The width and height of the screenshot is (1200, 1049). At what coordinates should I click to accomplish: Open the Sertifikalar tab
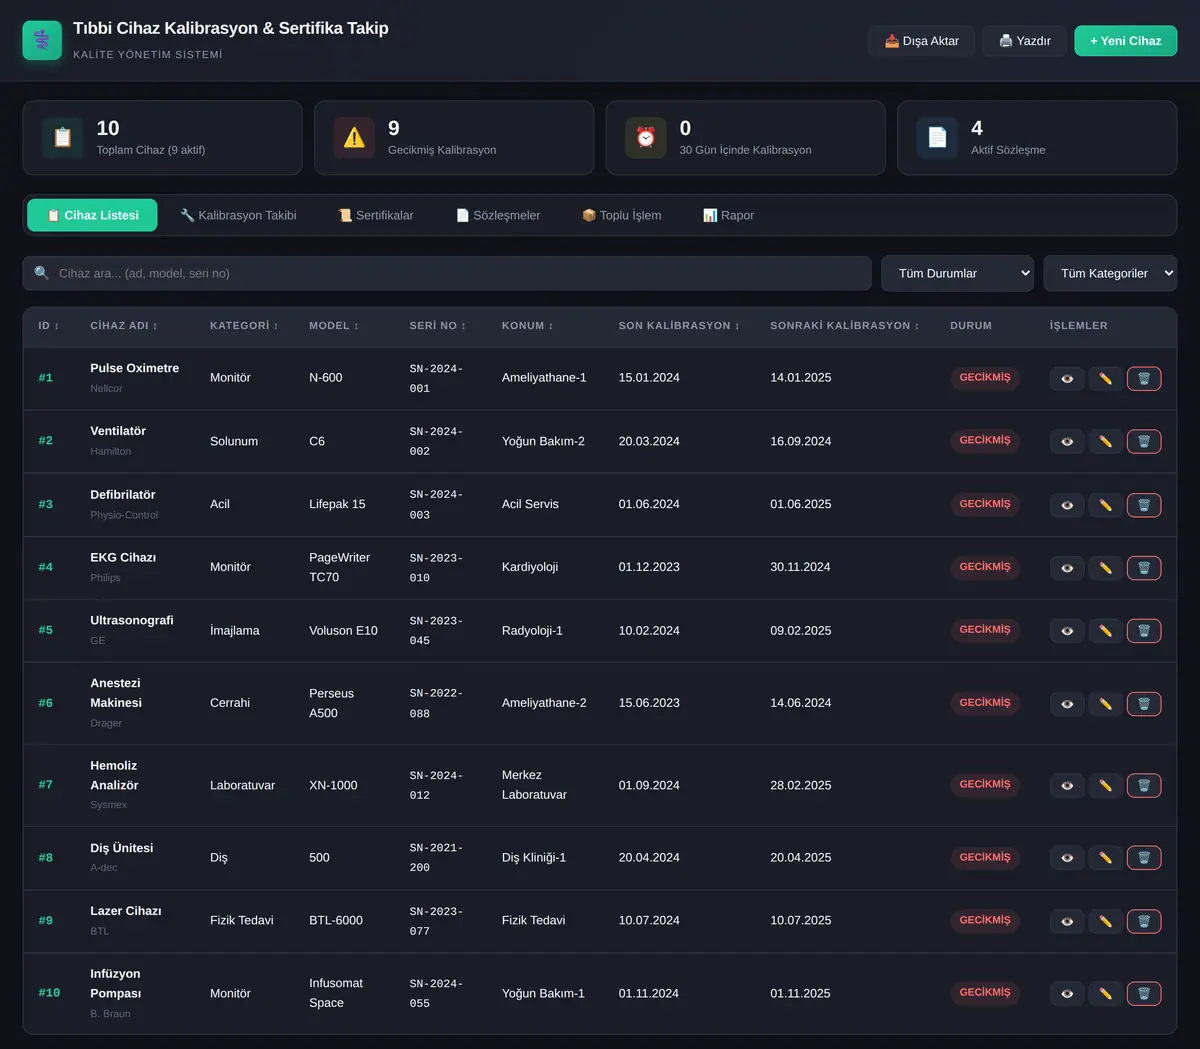(375, 215)
